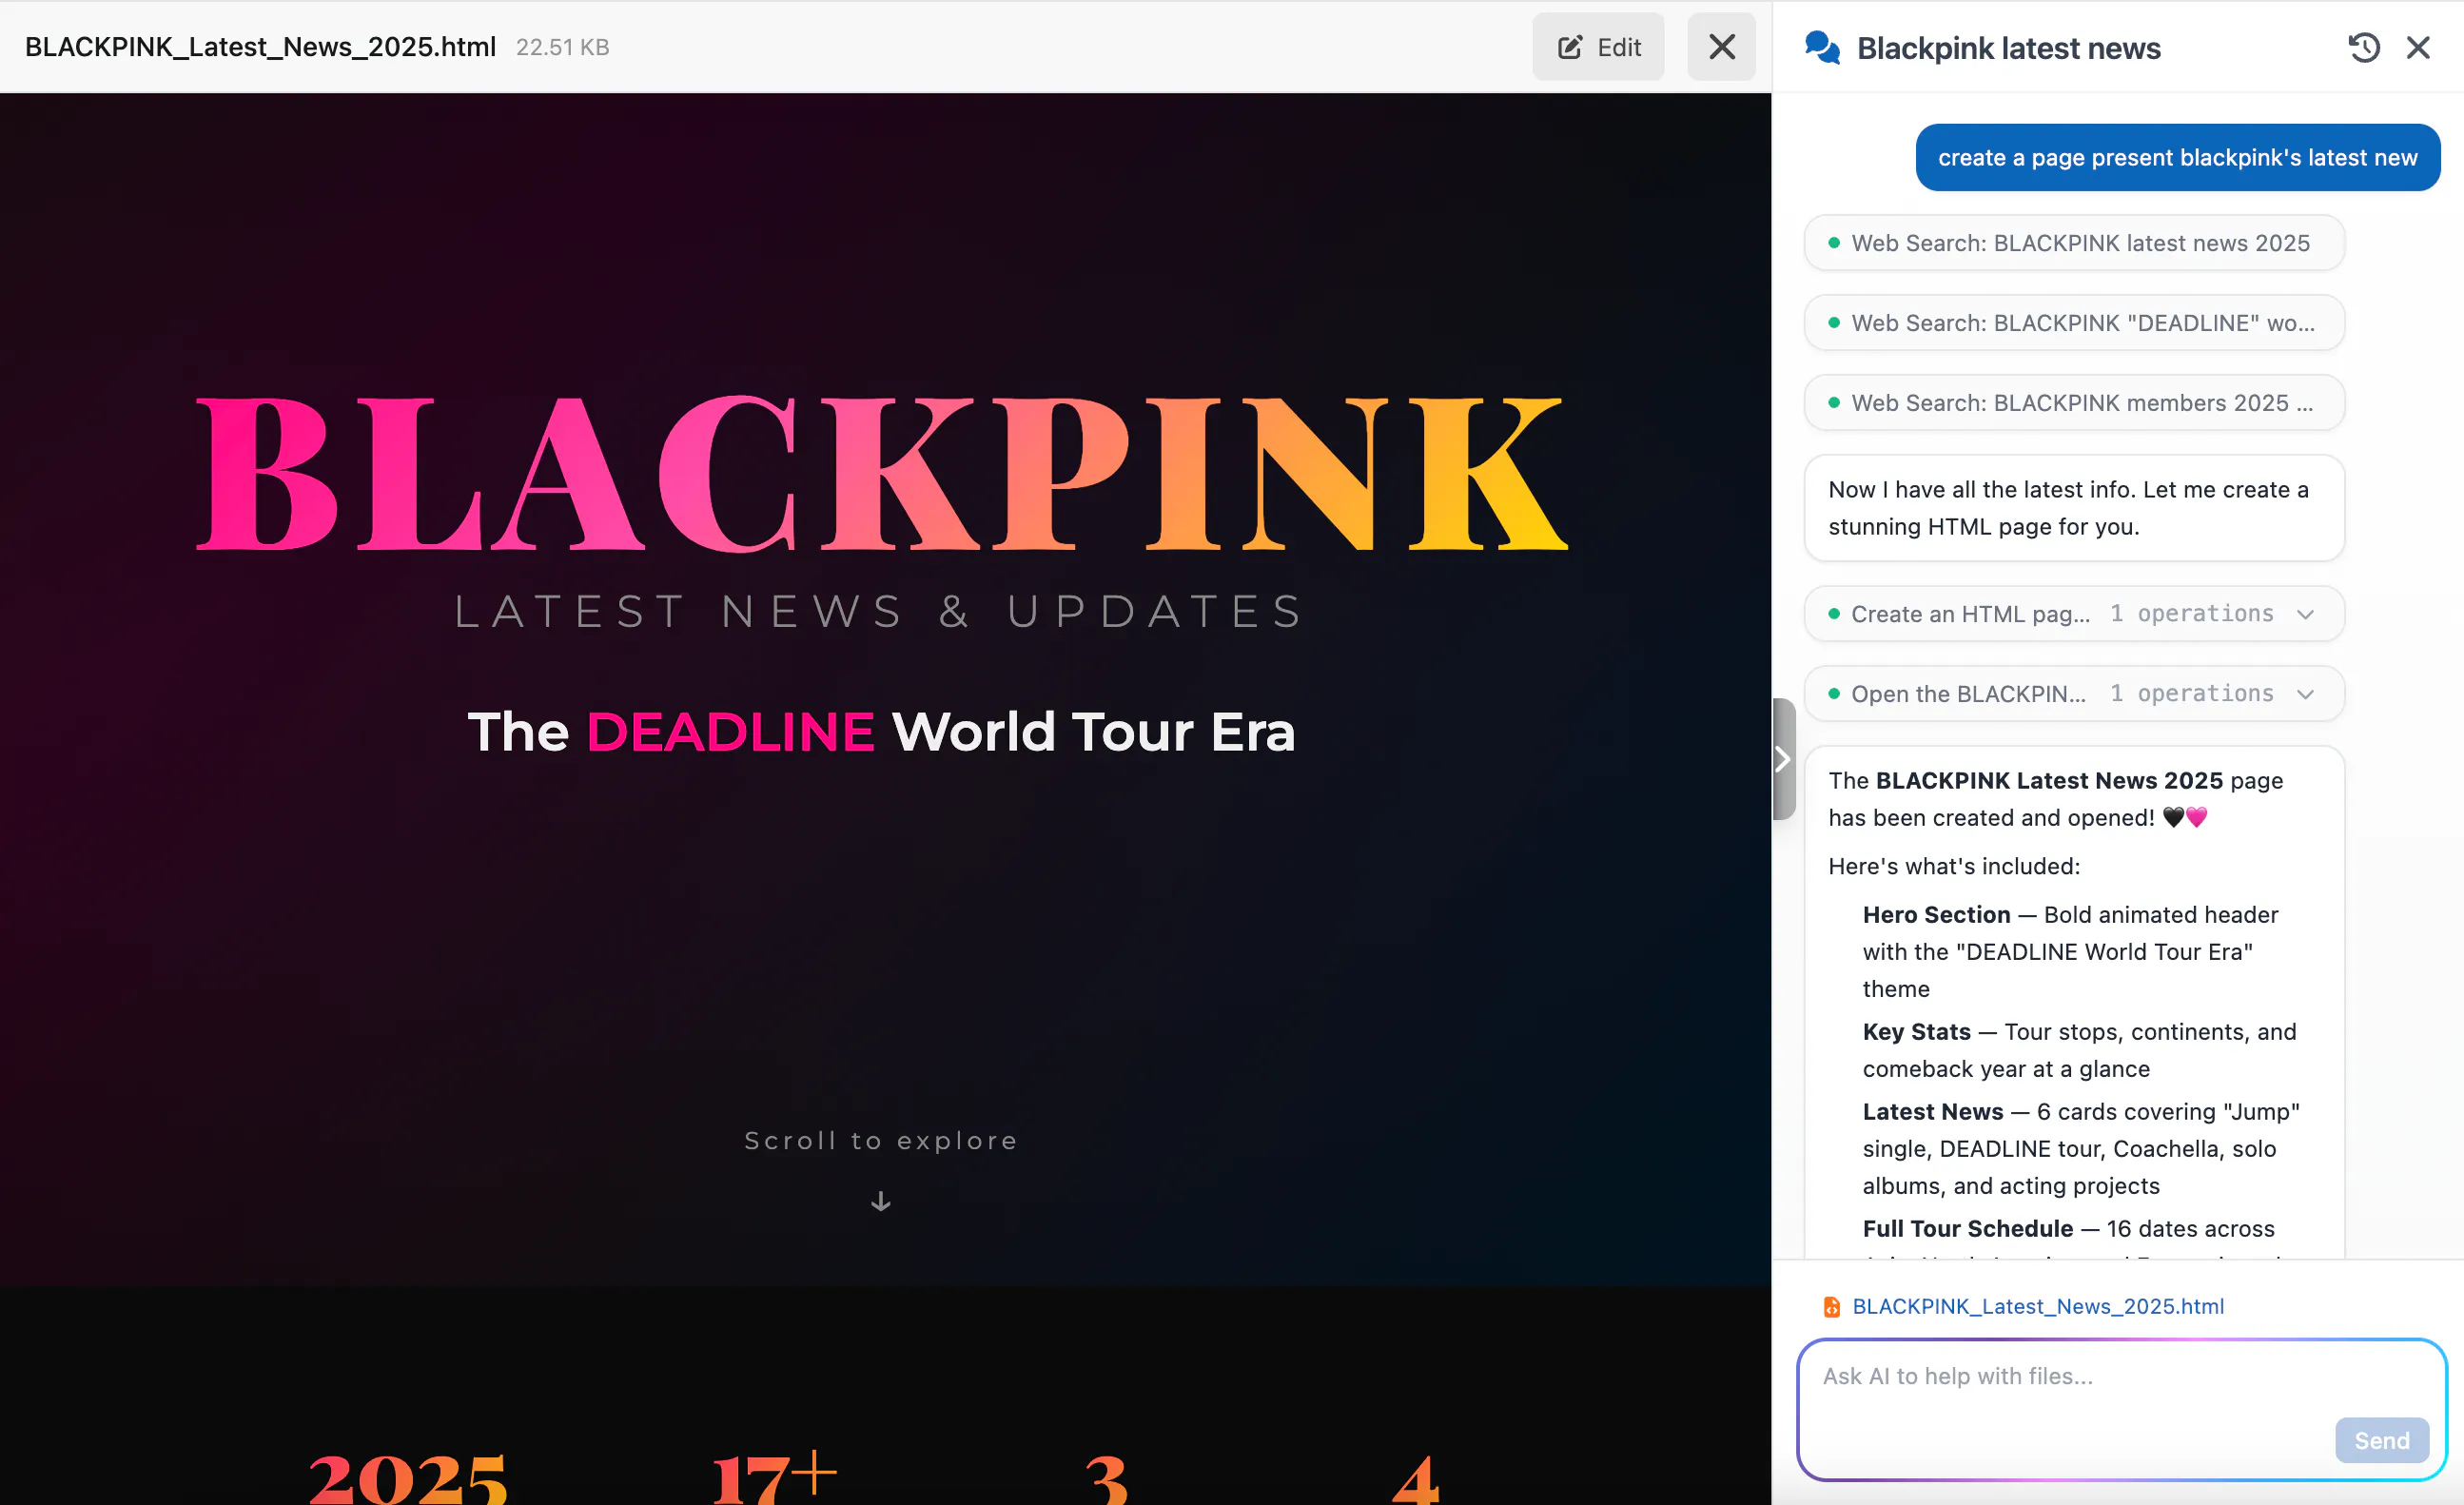Click the Edit button for the HTML file
The height and width of the screenshot is (1505, 2464).
tap(1598, 47)
